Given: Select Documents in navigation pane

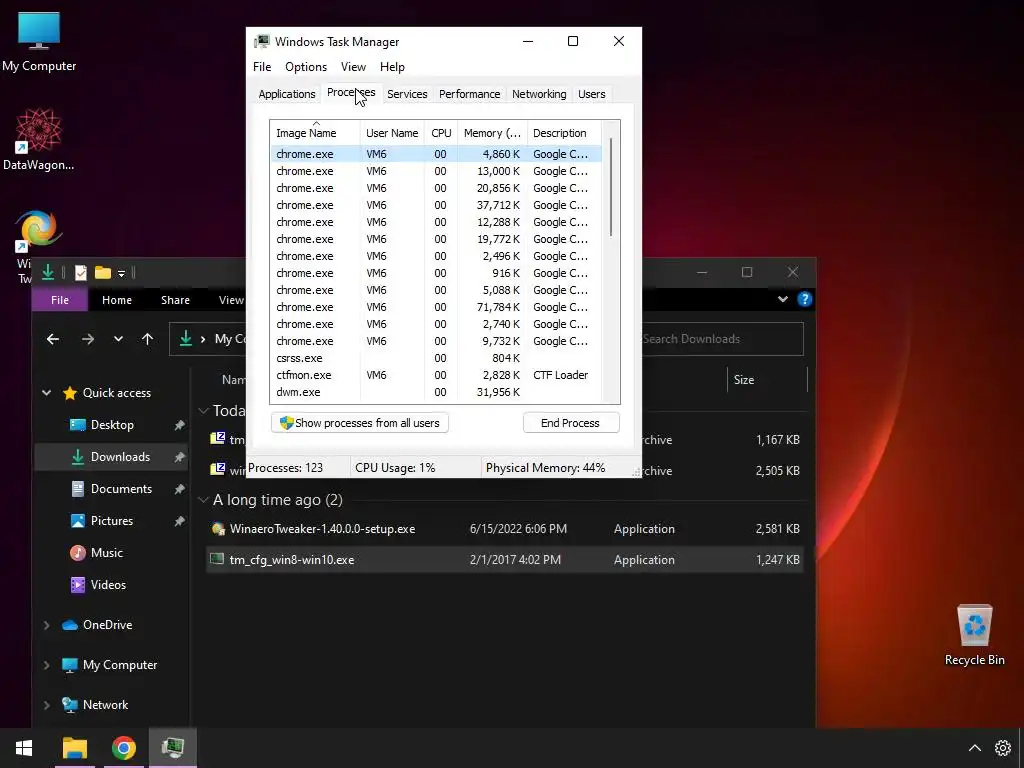Looking at the screenshot, I should click(121, 488).
